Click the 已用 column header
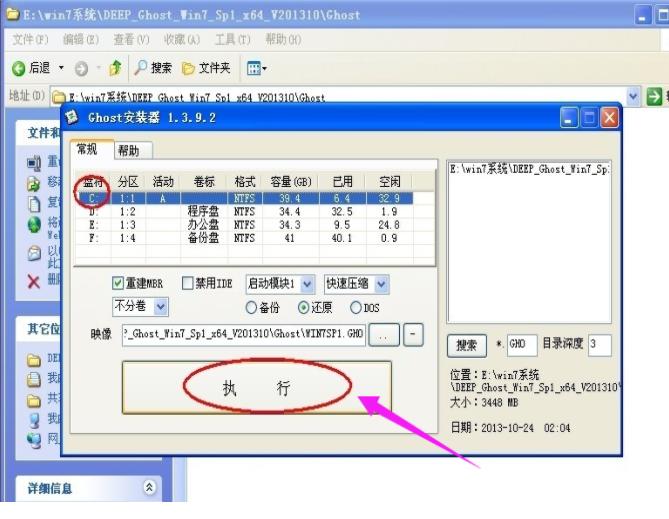 tap(343, 182)
